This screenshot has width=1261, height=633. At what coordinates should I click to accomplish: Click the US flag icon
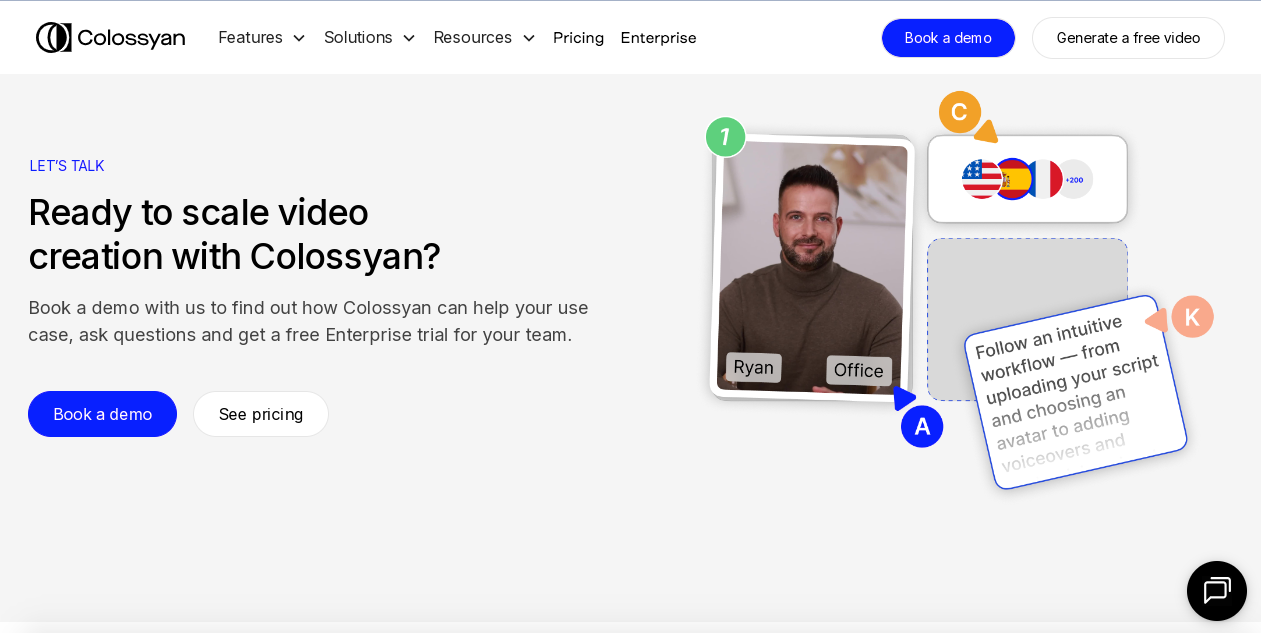pyautogui.click(x=980, y=179)
